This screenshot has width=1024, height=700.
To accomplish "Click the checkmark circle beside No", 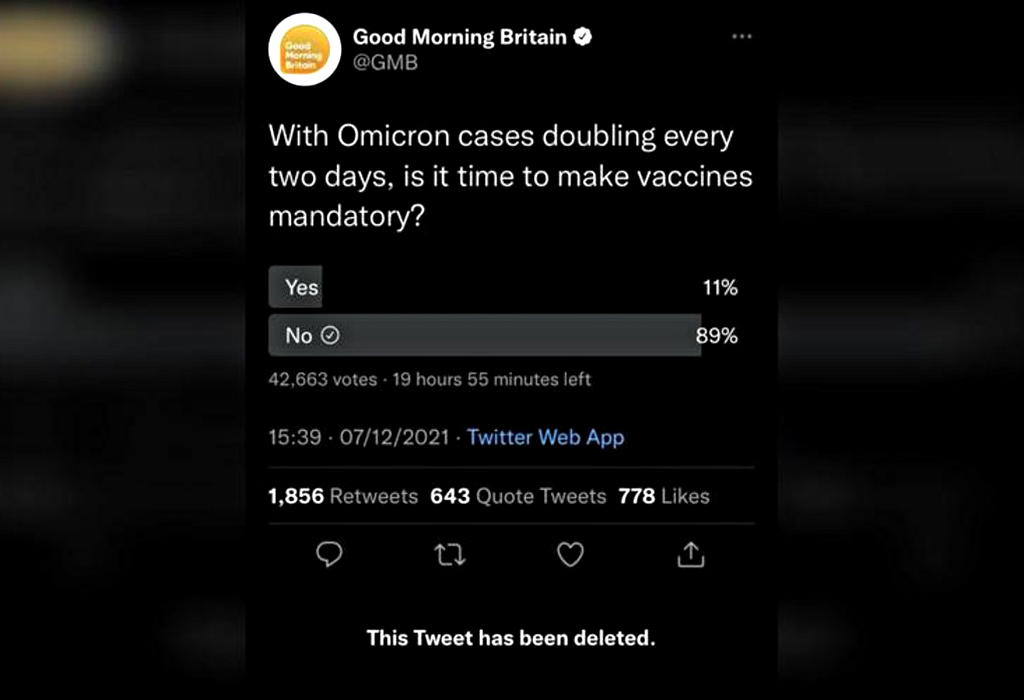I will coord(329,336).
